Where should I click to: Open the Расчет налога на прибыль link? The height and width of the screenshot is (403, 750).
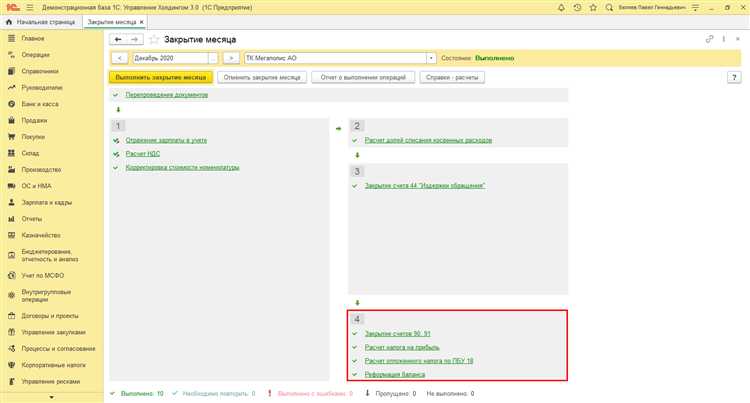pyautogui.click(x=402, y=347)
